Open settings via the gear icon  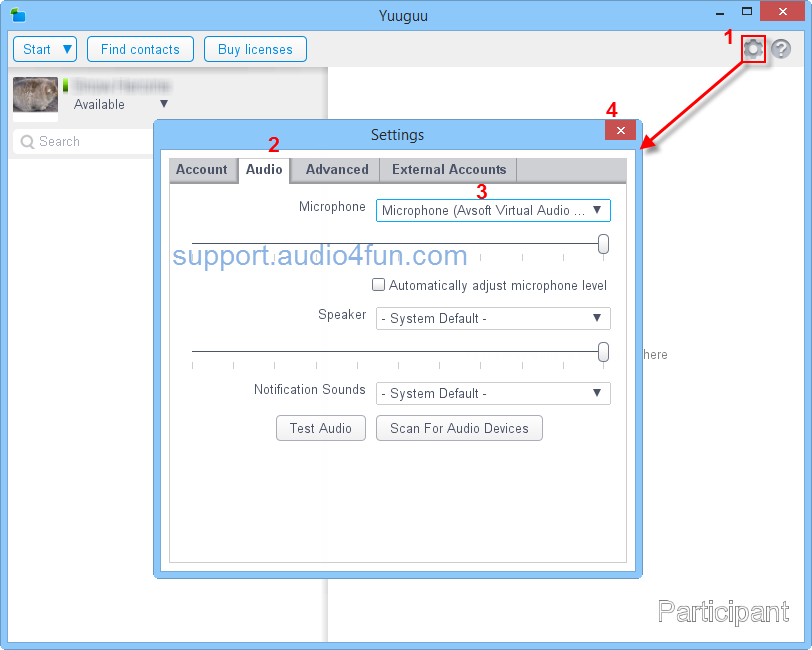pos(753,49)
